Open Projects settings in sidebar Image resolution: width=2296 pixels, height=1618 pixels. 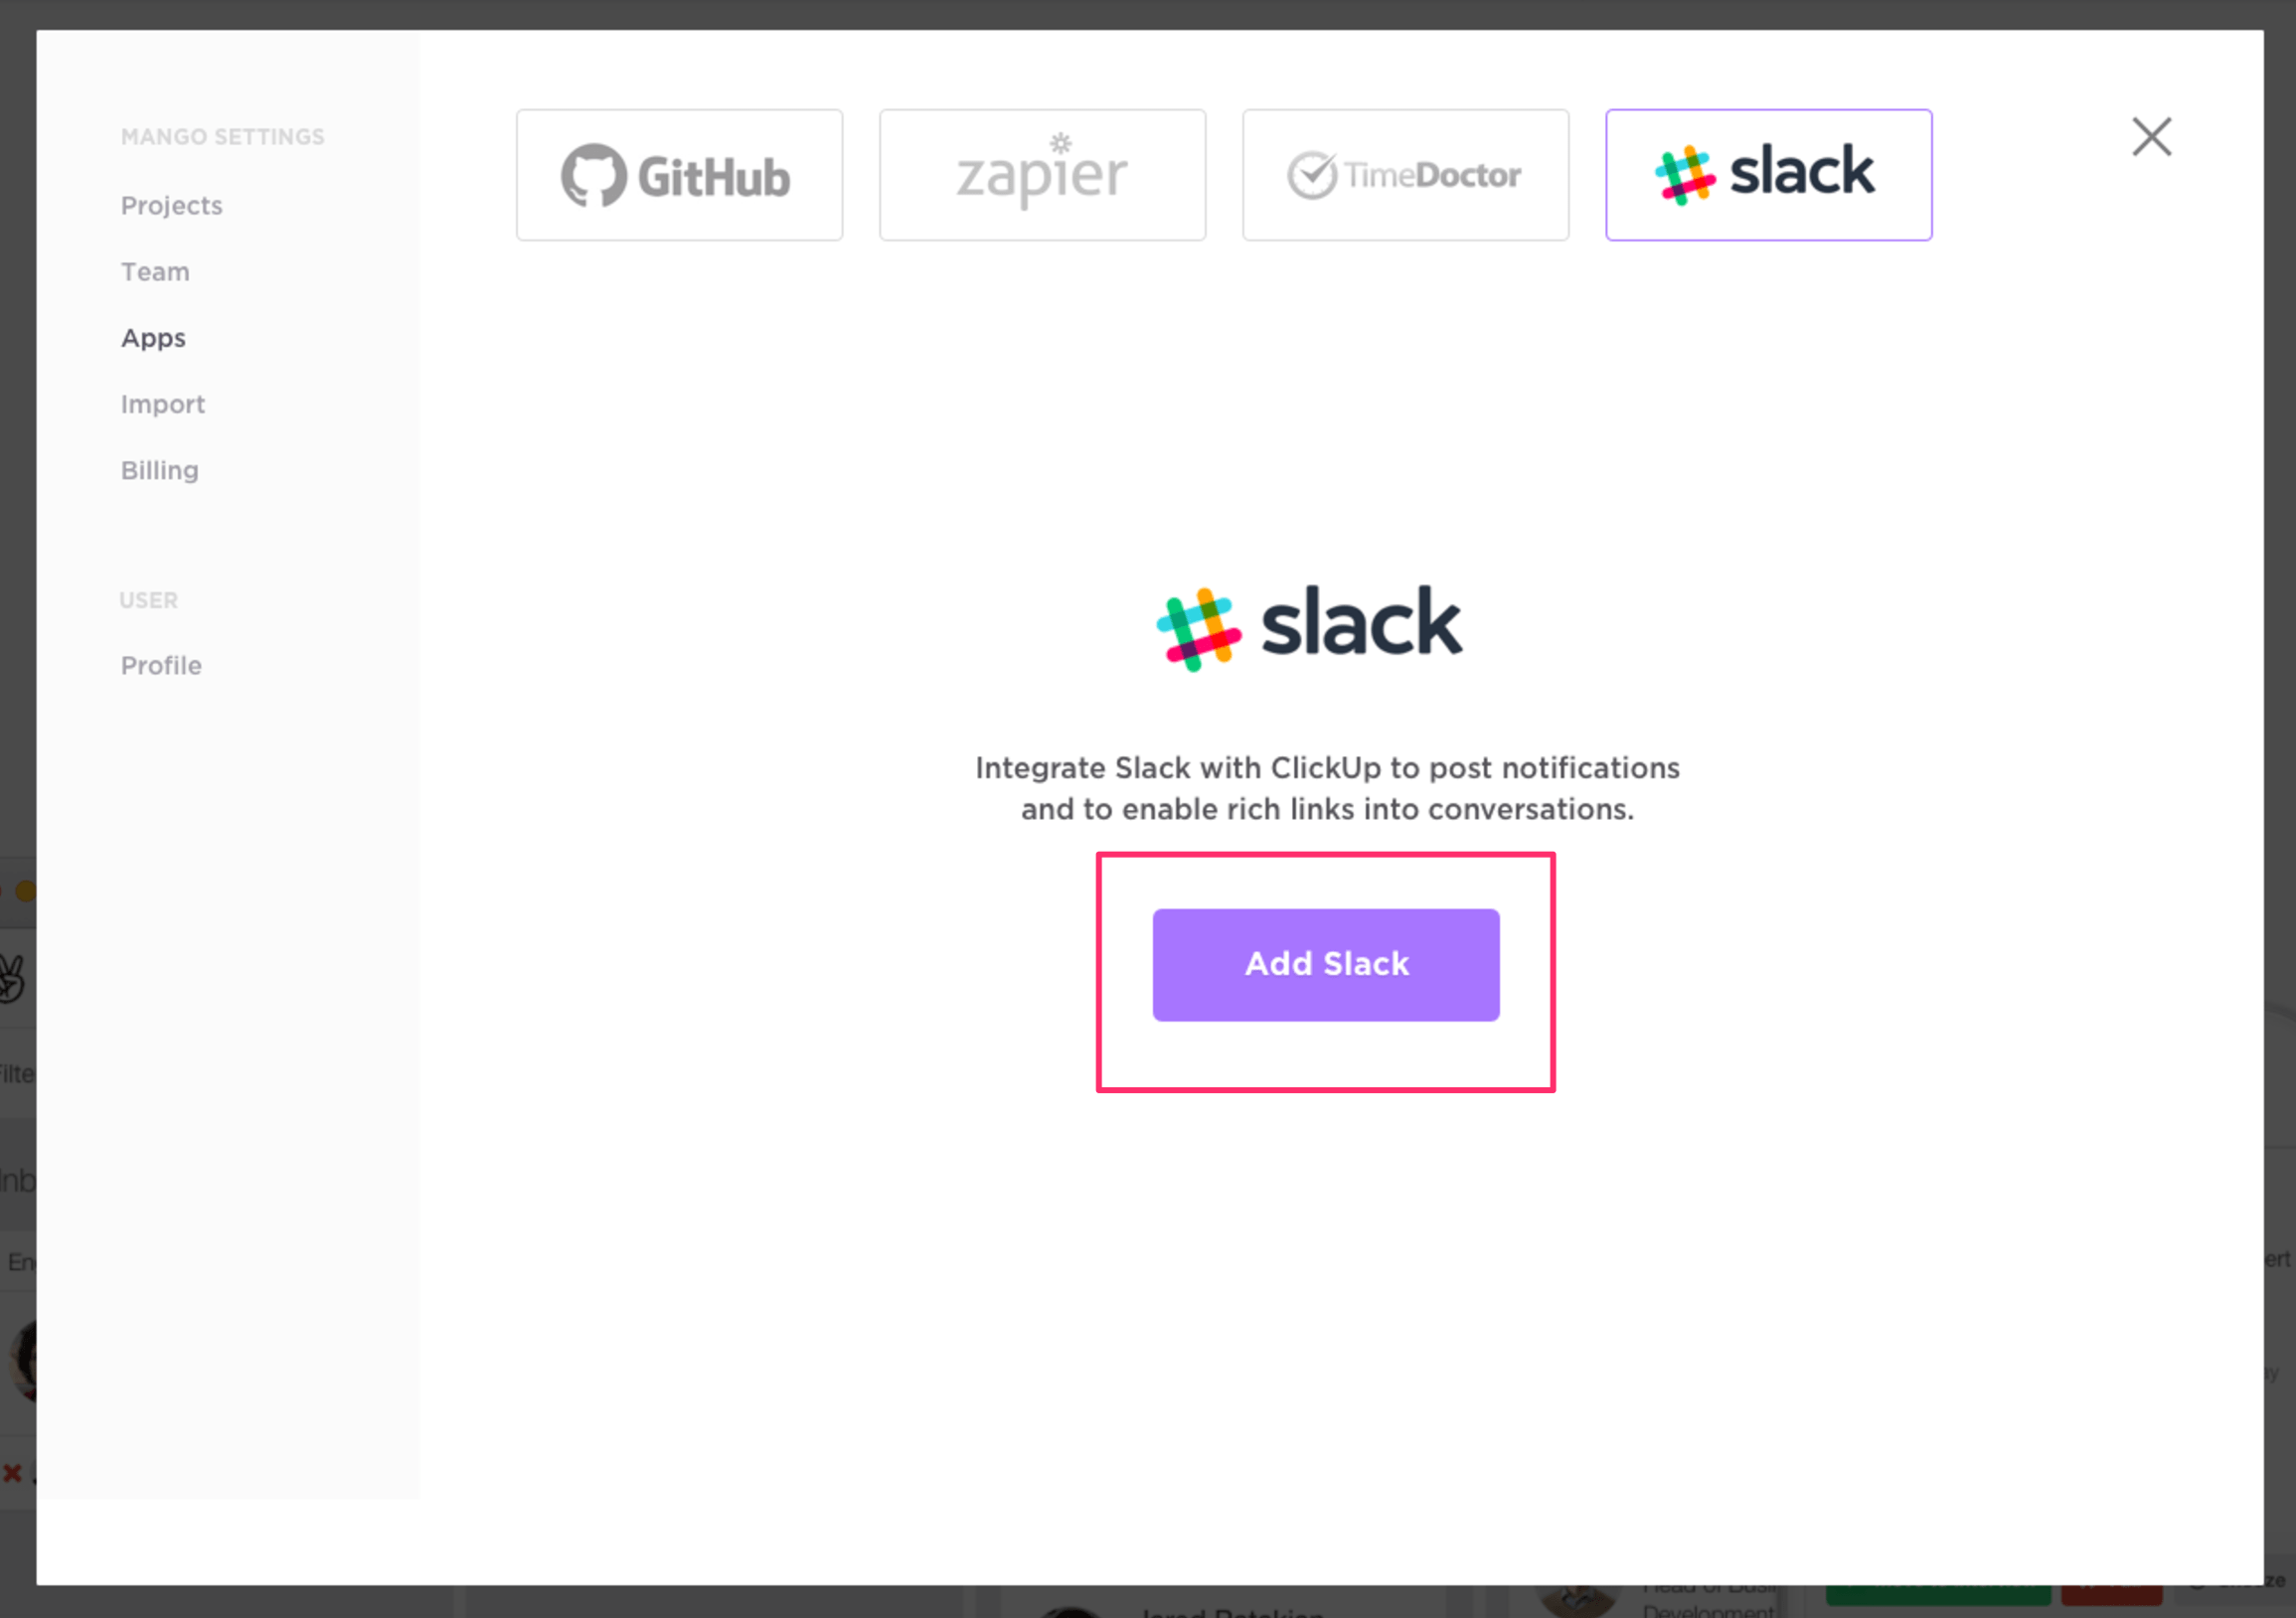172,206
